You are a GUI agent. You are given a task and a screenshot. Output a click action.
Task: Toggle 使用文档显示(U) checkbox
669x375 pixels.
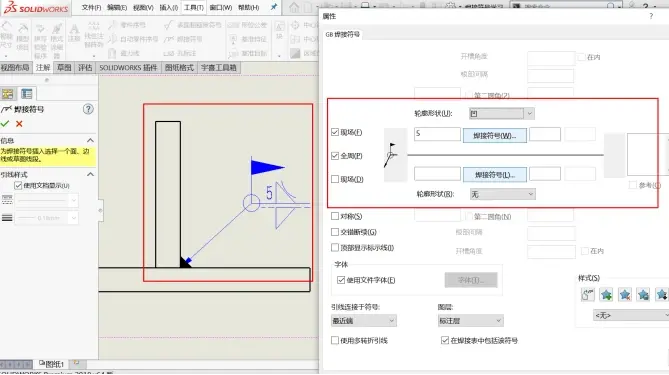pyautogui.click(x=18, y=186)
